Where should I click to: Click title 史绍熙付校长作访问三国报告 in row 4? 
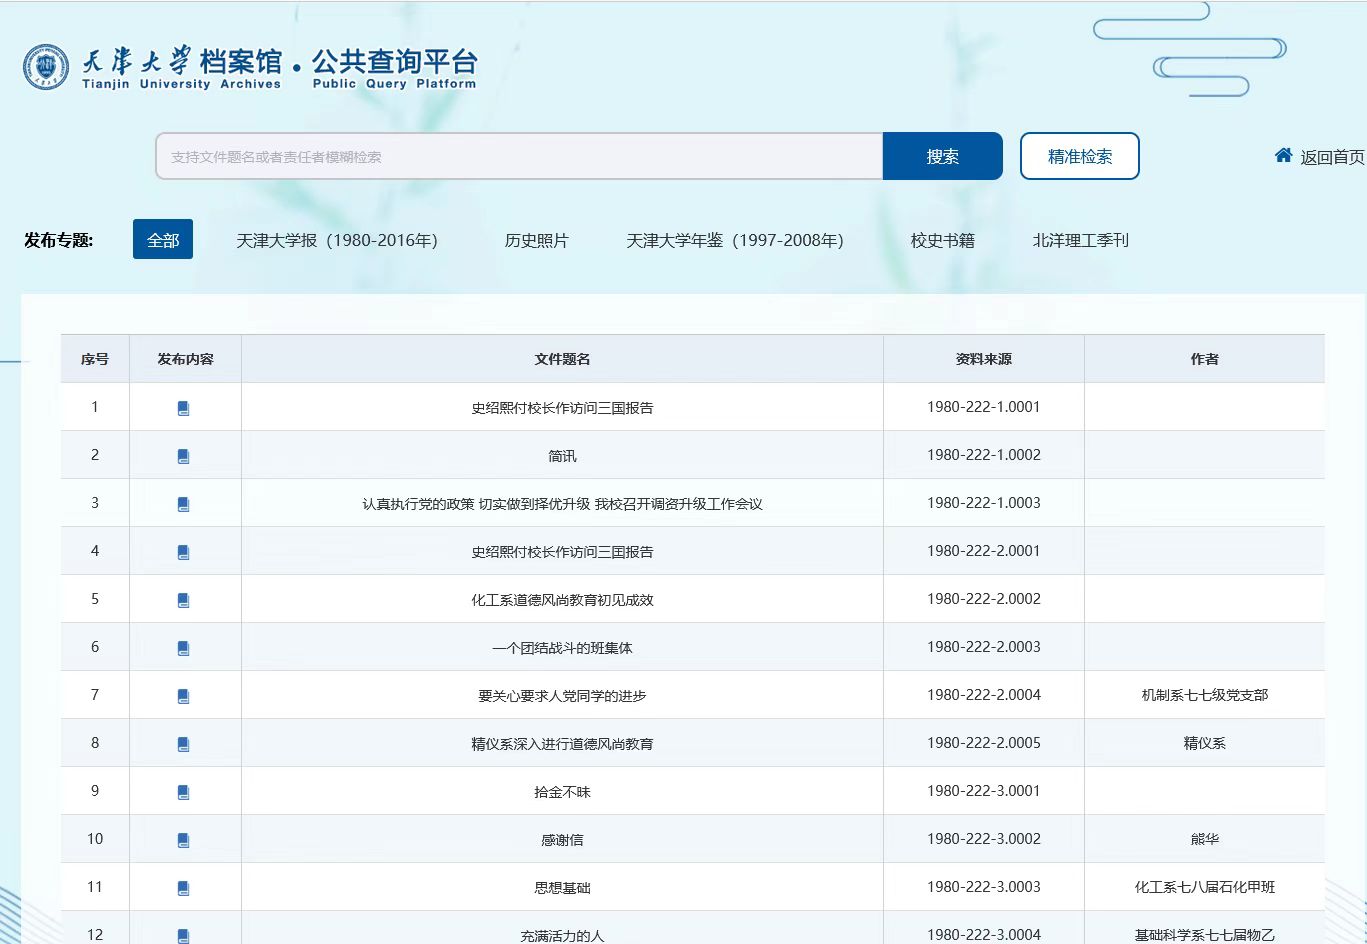pos(562,552)
